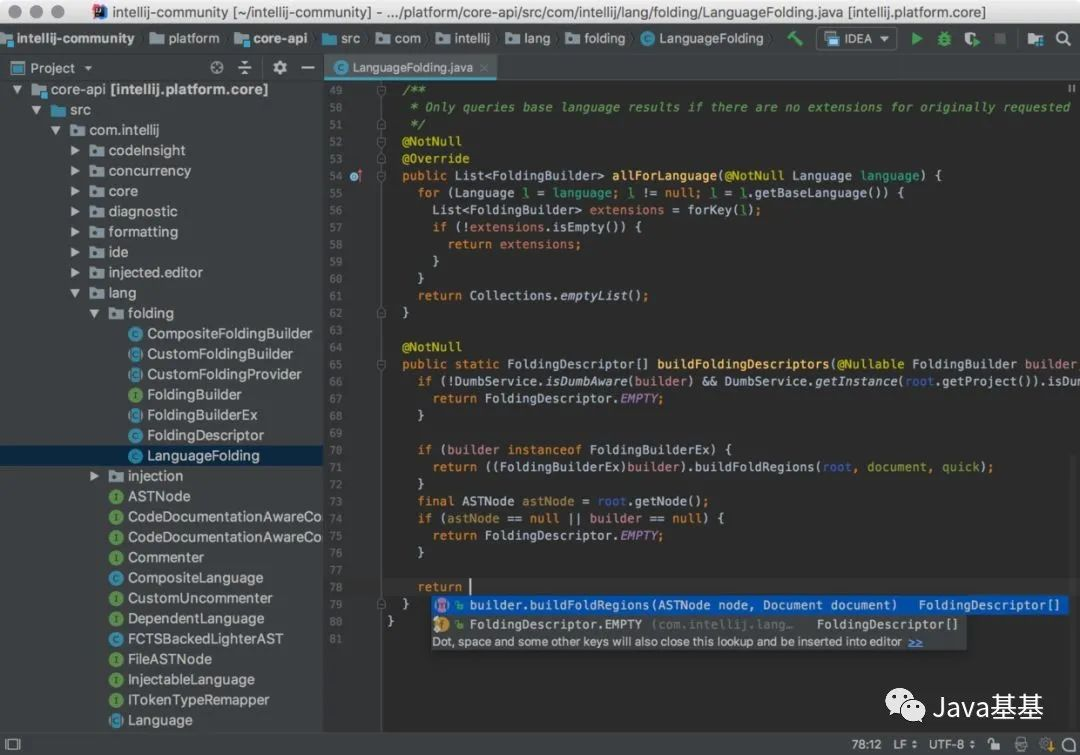Click intellij-community breadcrumb root
This screenshot has width=1080, height=755.
[68, 39]
